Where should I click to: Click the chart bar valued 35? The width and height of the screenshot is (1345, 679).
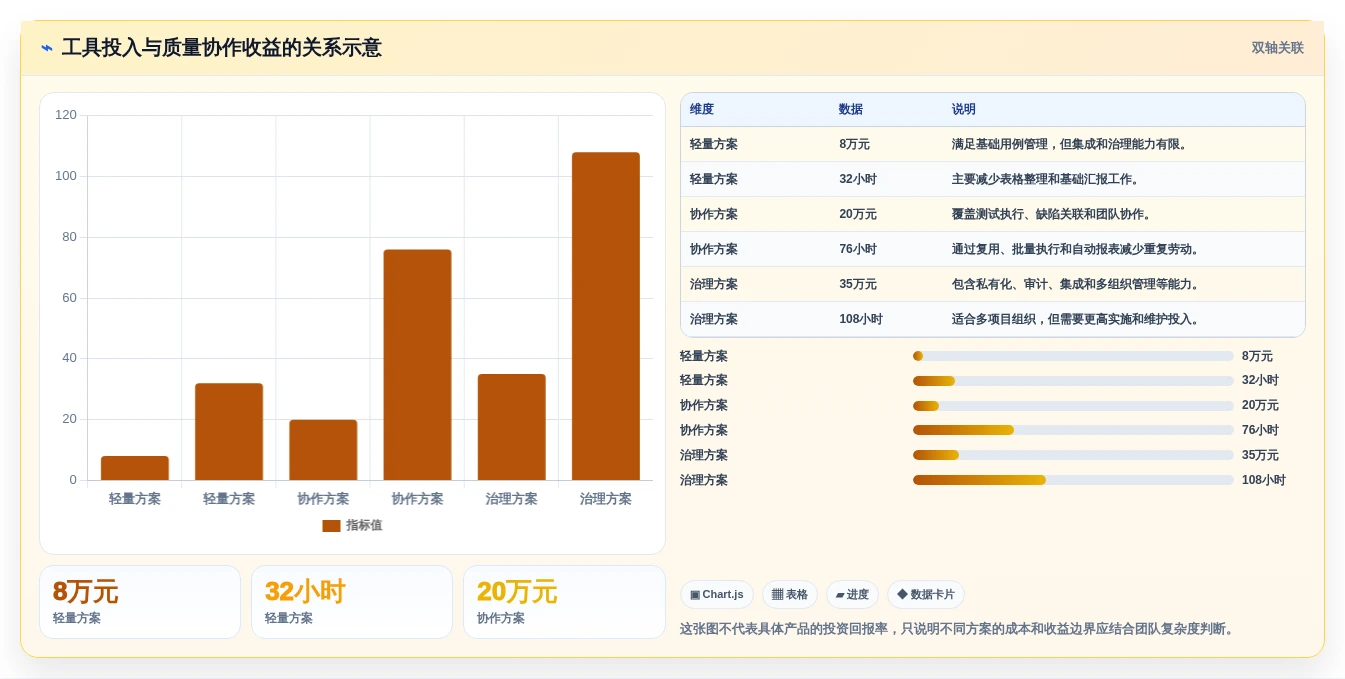[511, 427]
